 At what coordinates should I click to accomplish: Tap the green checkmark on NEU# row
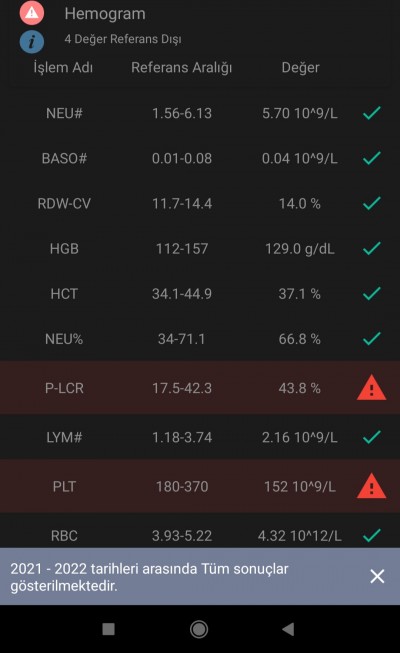click(371, 112)
